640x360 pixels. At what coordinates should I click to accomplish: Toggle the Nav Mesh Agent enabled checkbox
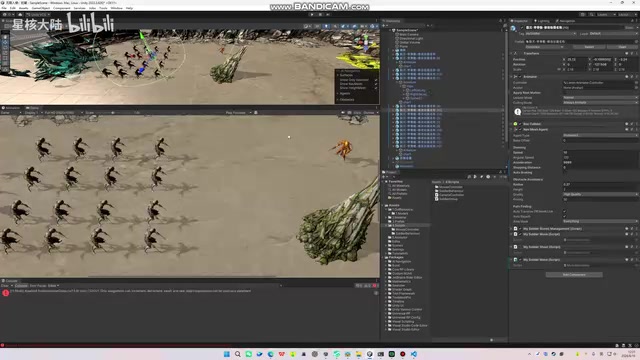[520, 129]
